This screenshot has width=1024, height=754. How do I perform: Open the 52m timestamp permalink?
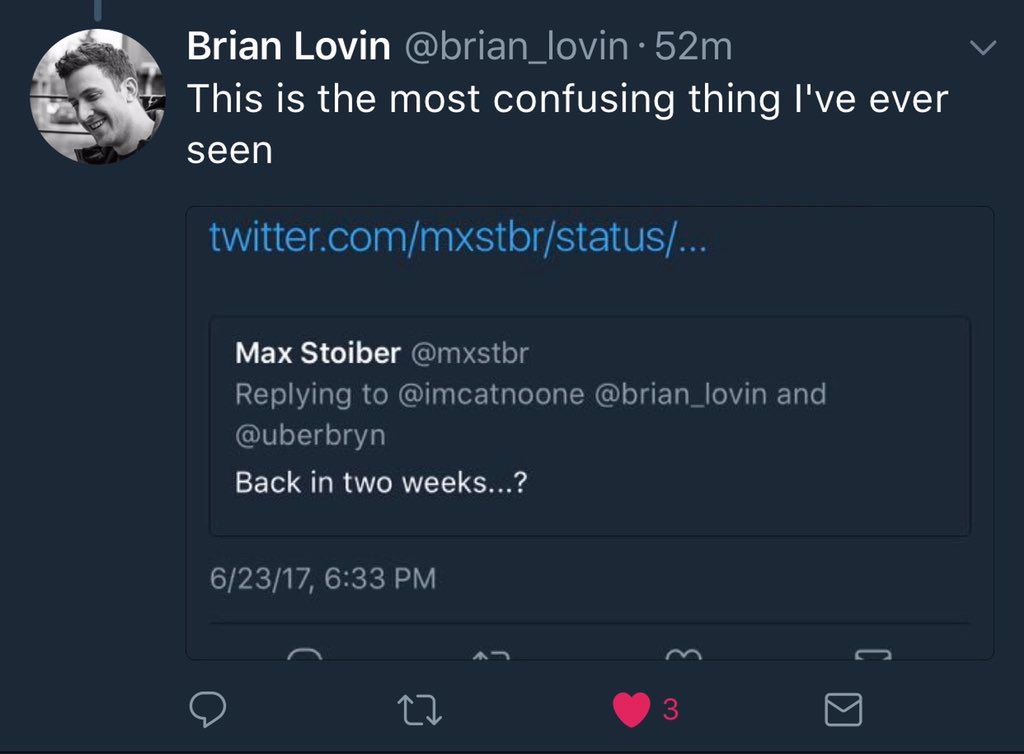tap(694, 47)
